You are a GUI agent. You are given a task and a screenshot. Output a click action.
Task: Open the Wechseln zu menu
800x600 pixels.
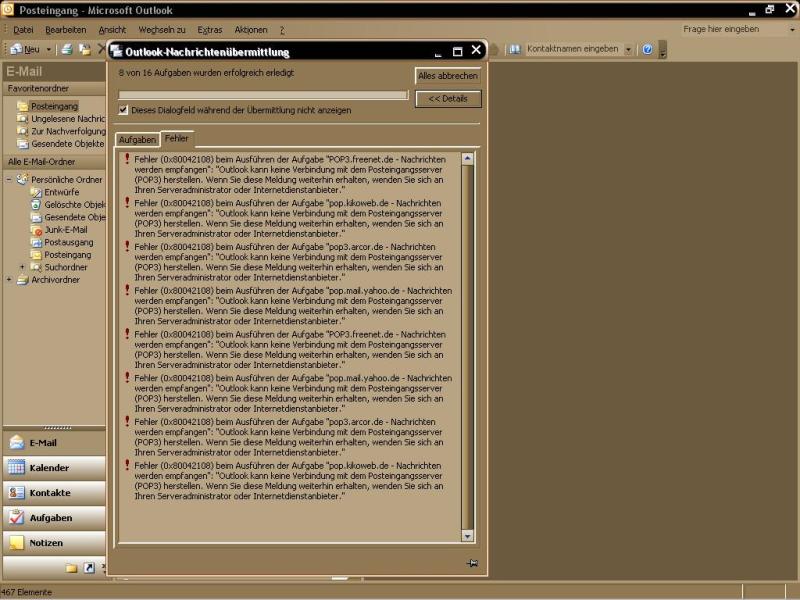coord(162,30)
